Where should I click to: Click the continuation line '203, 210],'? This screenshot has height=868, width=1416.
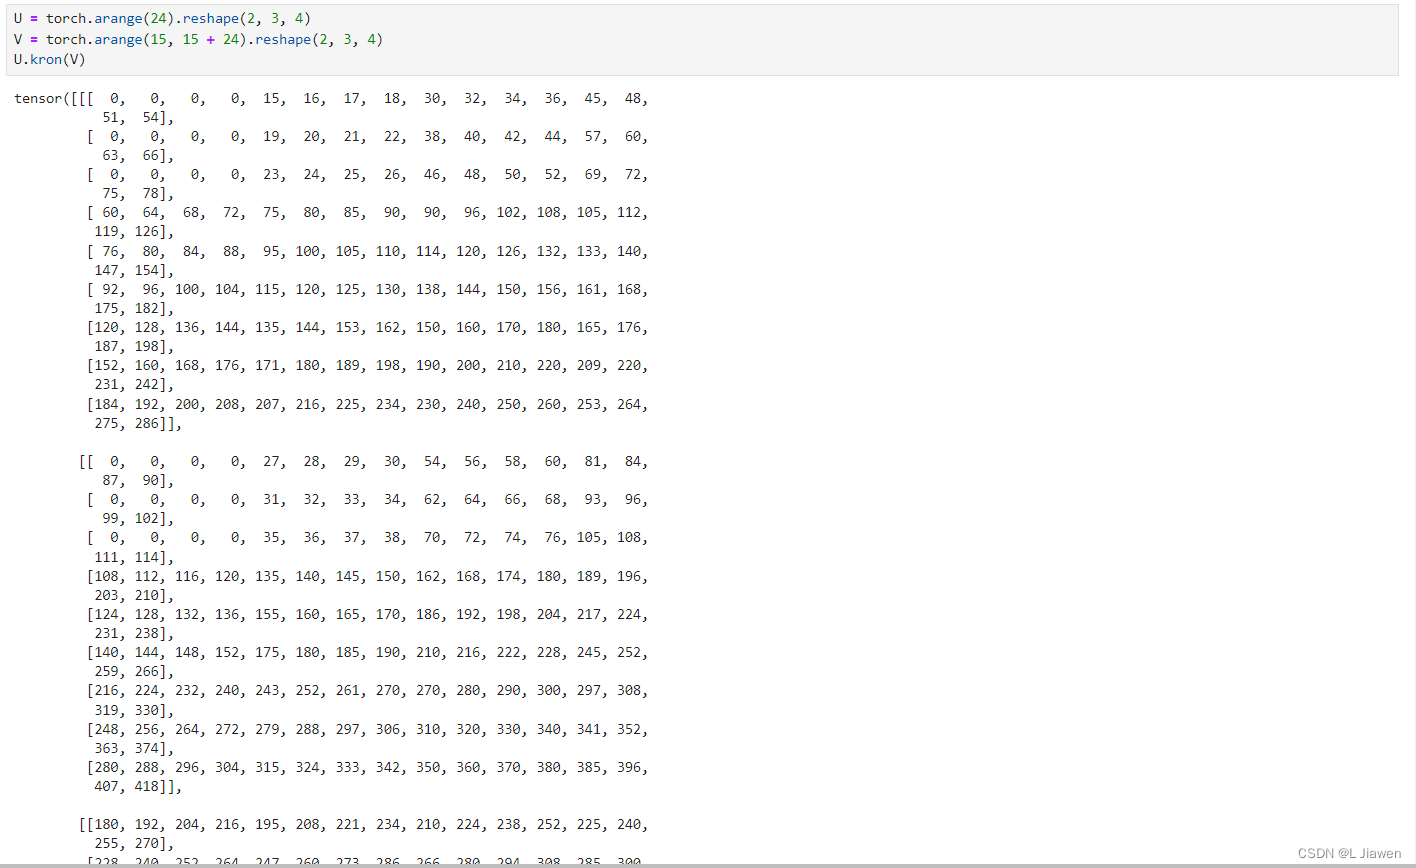click(134, 595)
